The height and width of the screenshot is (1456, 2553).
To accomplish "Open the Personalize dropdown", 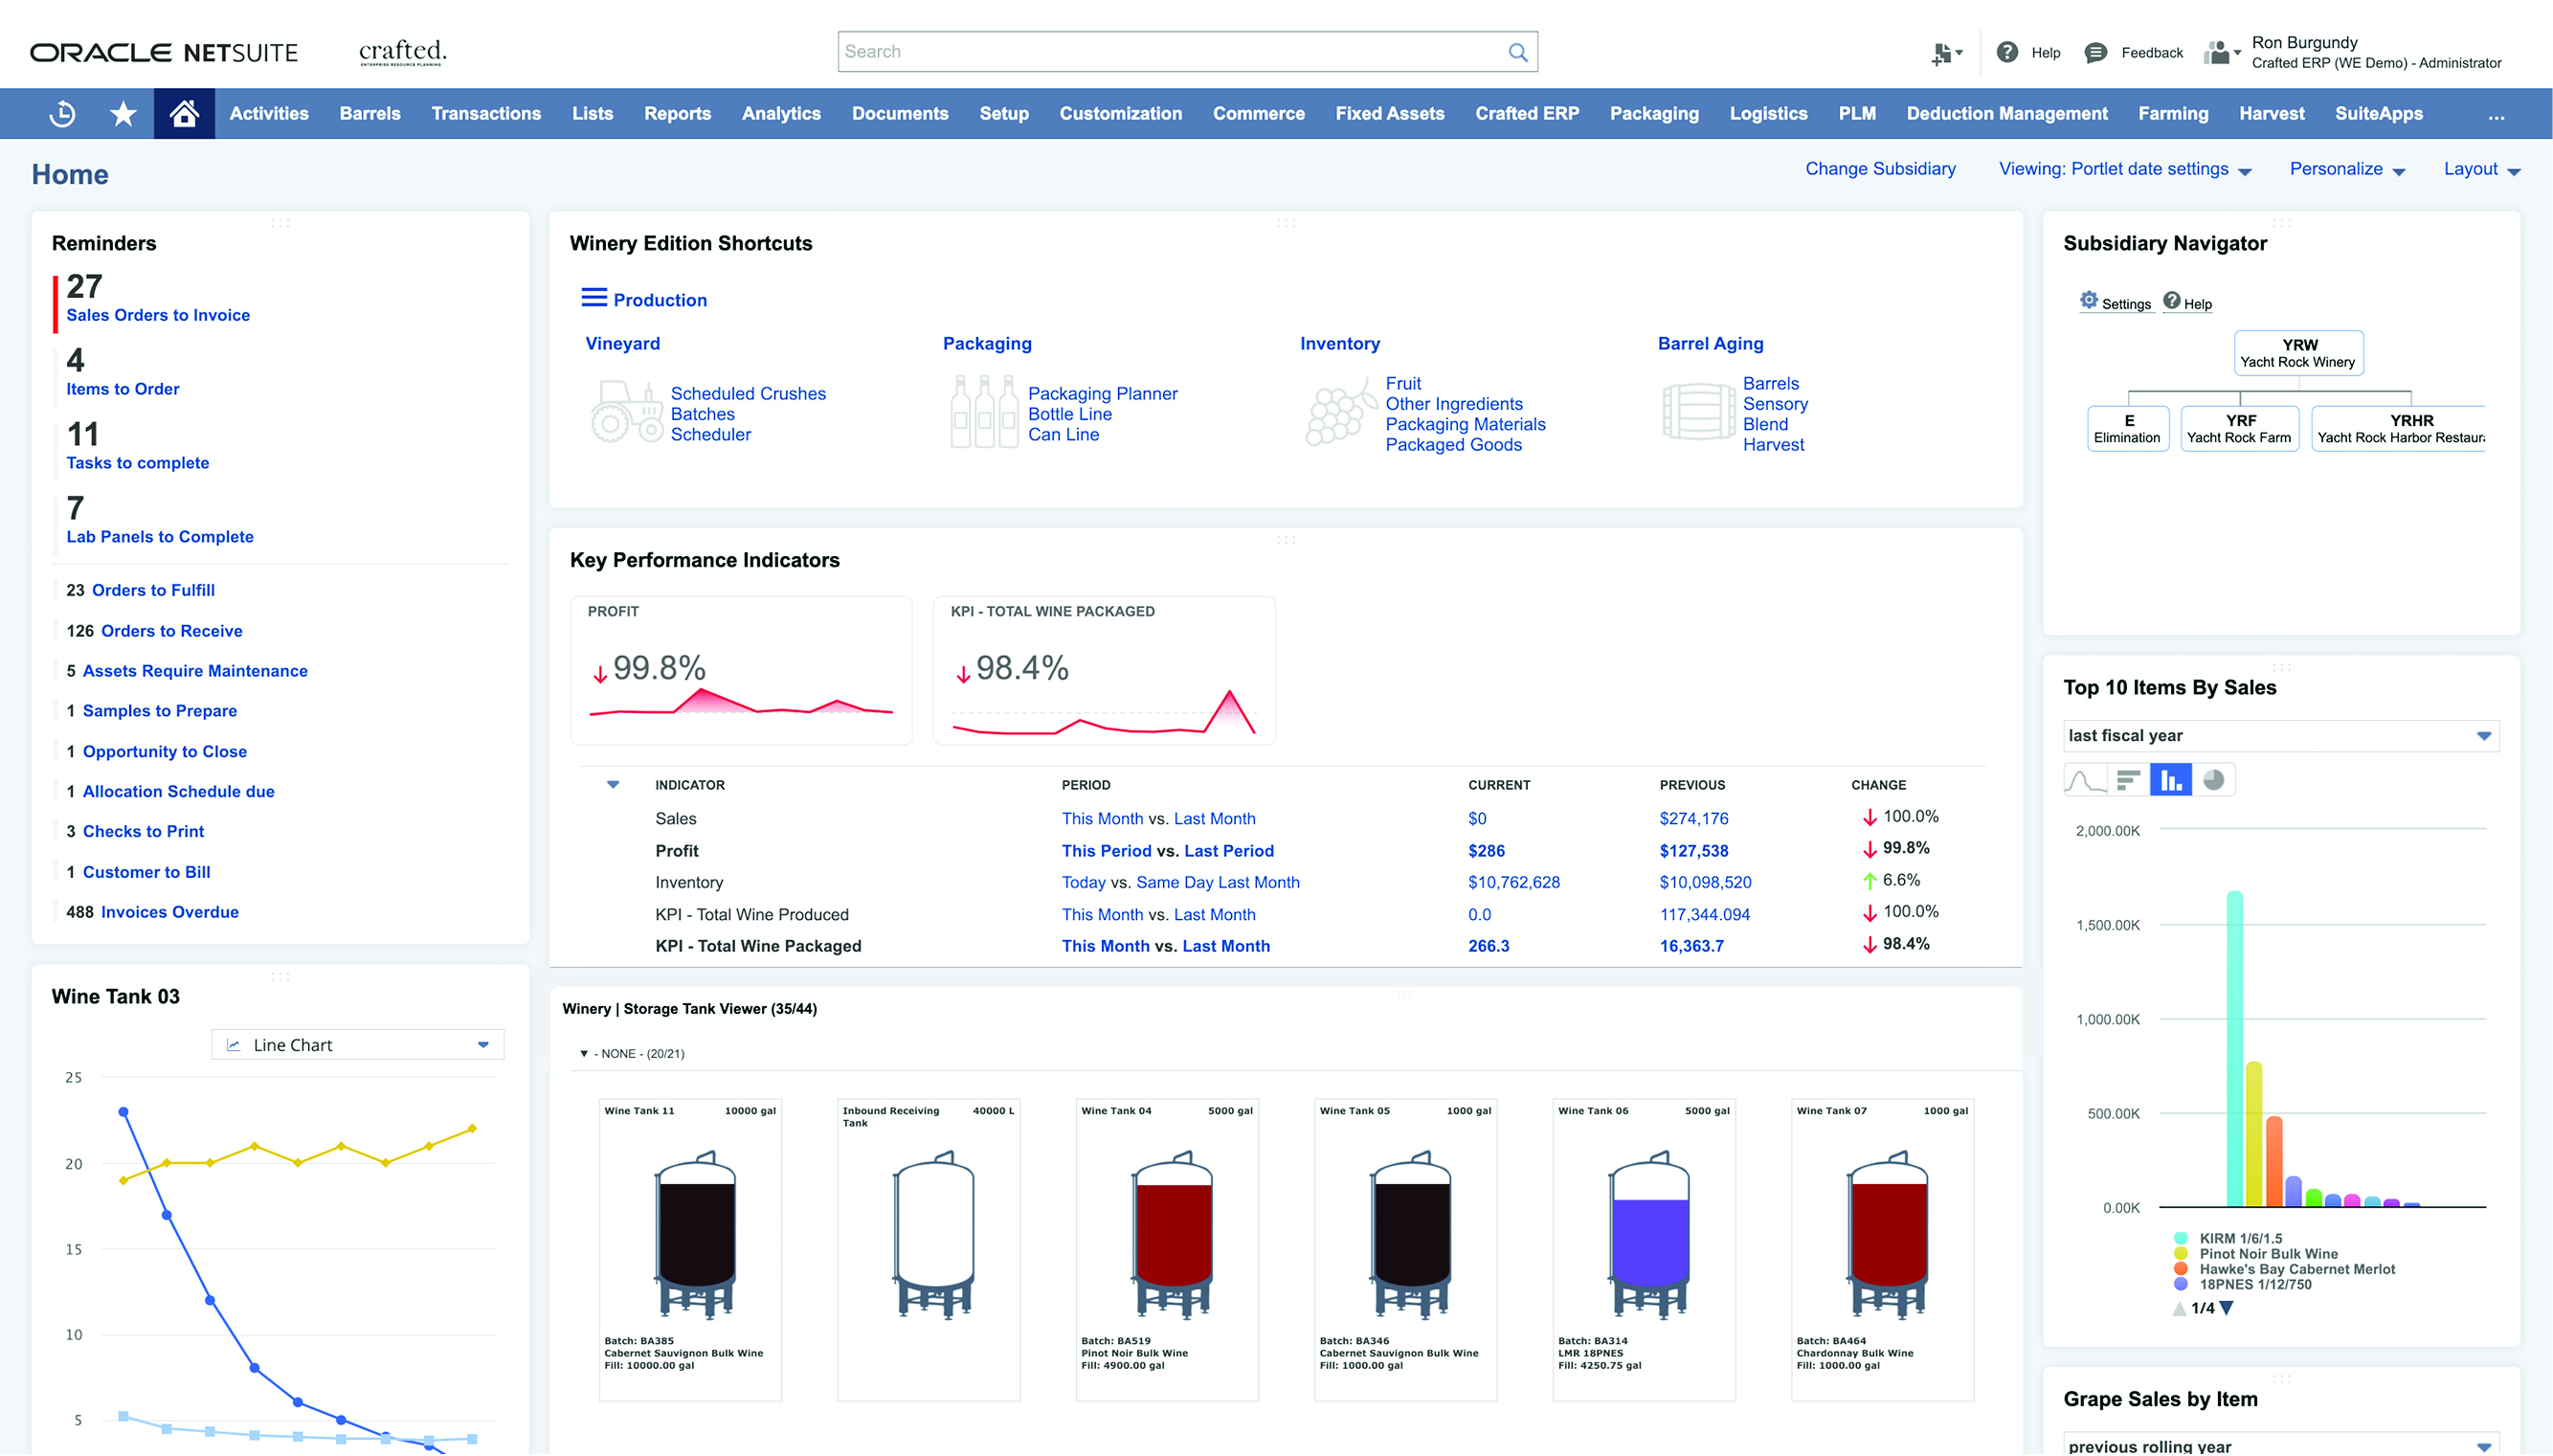I will (x=2347, y=169).
